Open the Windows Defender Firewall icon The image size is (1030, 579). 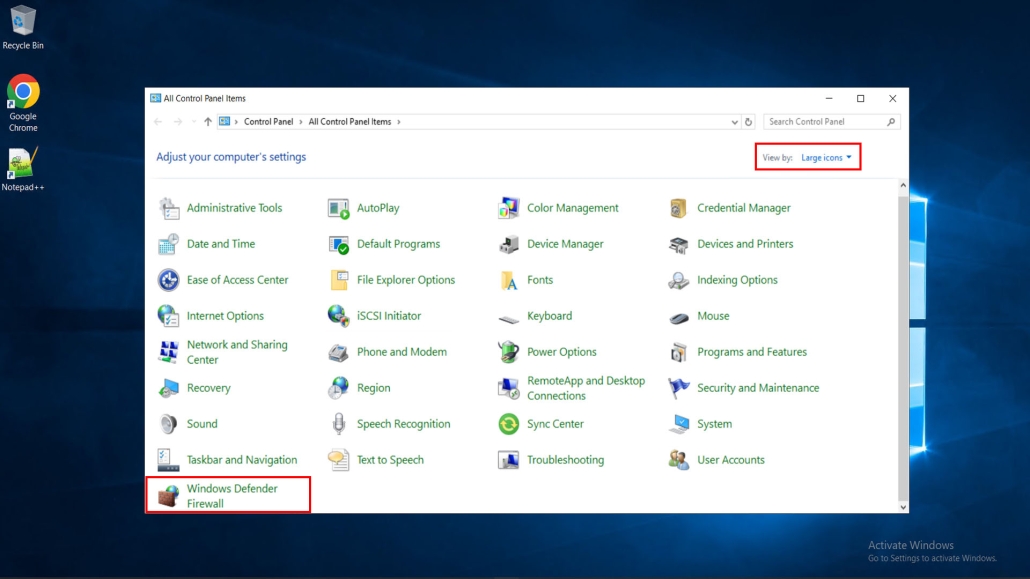pyautogui.click(x=169, y=496)
